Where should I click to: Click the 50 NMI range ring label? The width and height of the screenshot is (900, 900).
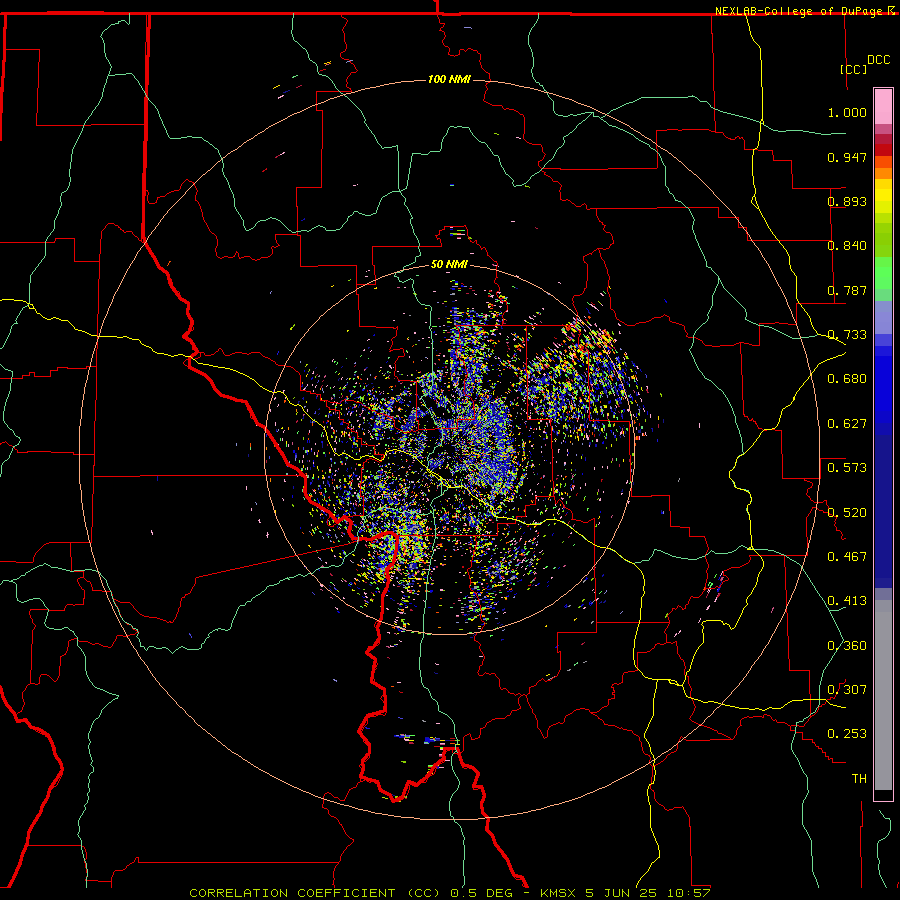tap(449, 265)
